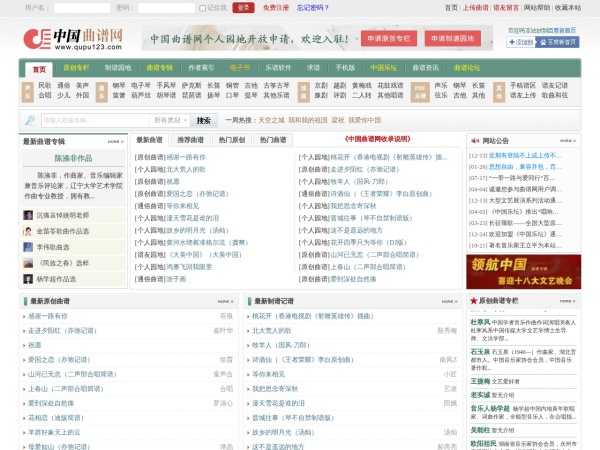Click MORE in the 最新原创曲谱 header

pyautogui.click(x=225, y=302)
